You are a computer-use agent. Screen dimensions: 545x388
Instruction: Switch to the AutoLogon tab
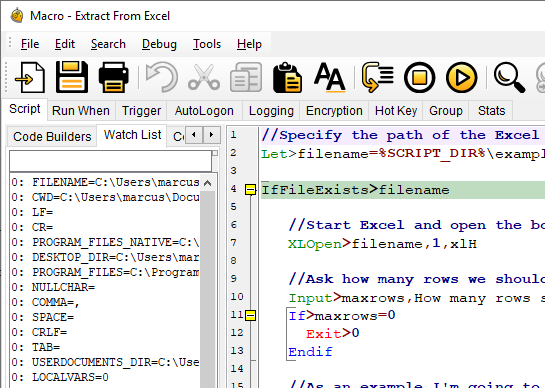tap(204, 111)
